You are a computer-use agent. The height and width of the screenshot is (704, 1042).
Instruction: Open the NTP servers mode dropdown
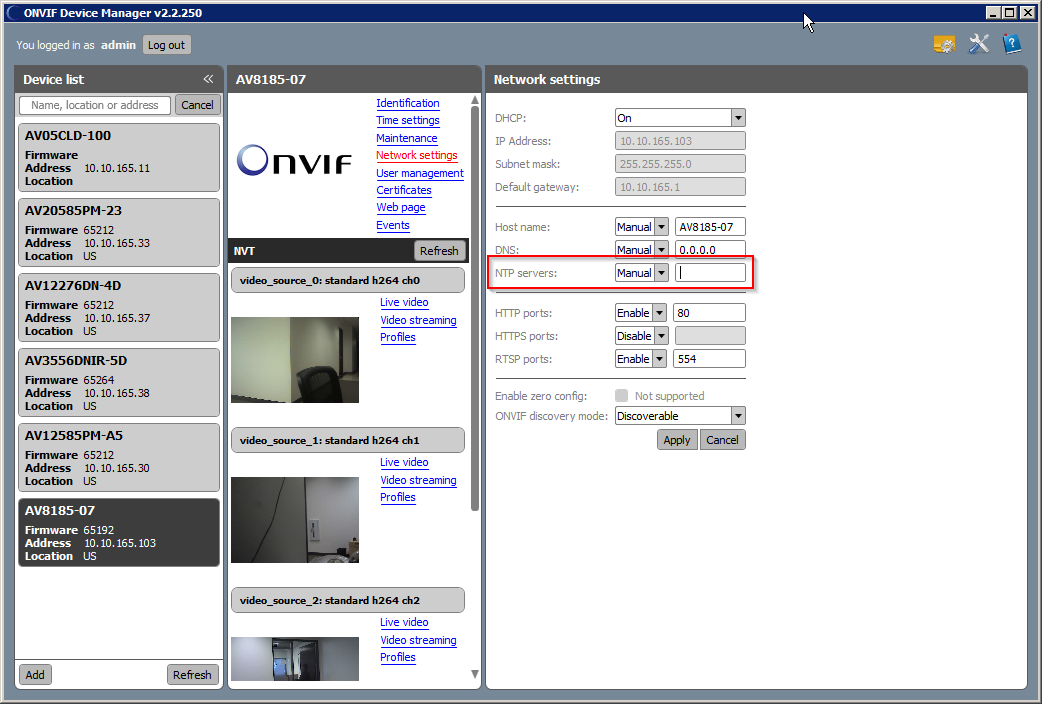(x=642, y=273)
